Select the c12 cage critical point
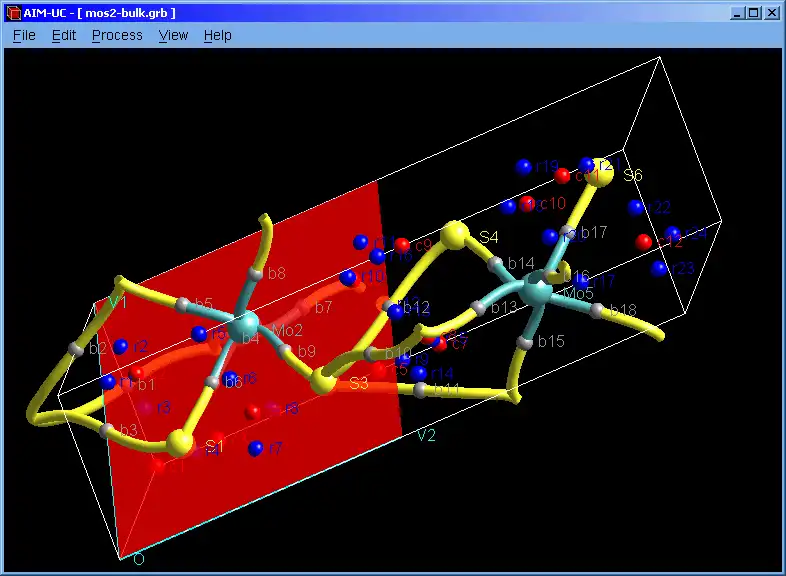786x576 pixels. click(x=644, y=242)
